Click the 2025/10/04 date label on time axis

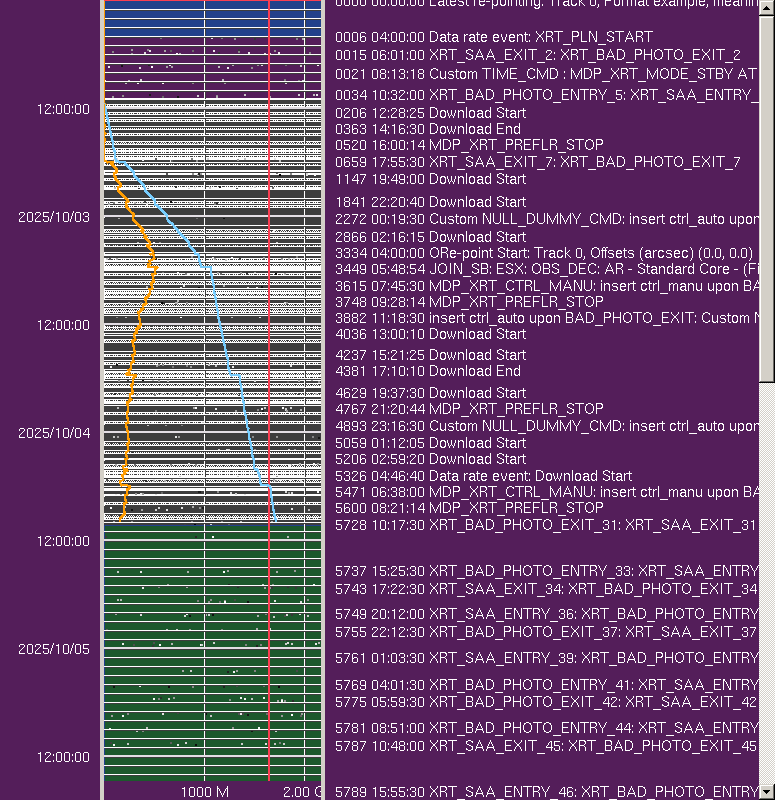pyautogui.click(x=53, y=433)
